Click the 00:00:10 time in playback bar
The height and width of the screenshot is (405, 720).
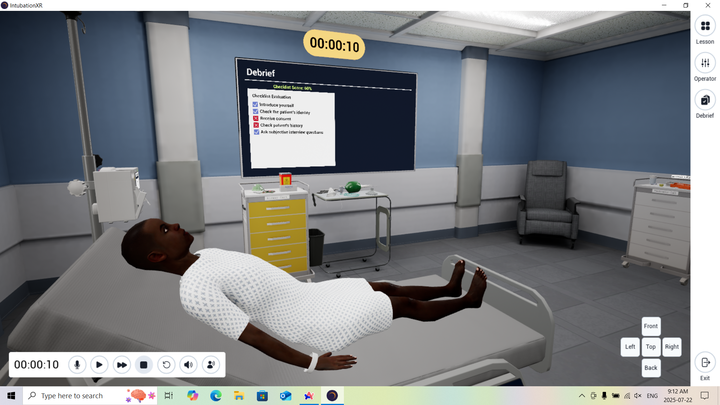point(36,365)
